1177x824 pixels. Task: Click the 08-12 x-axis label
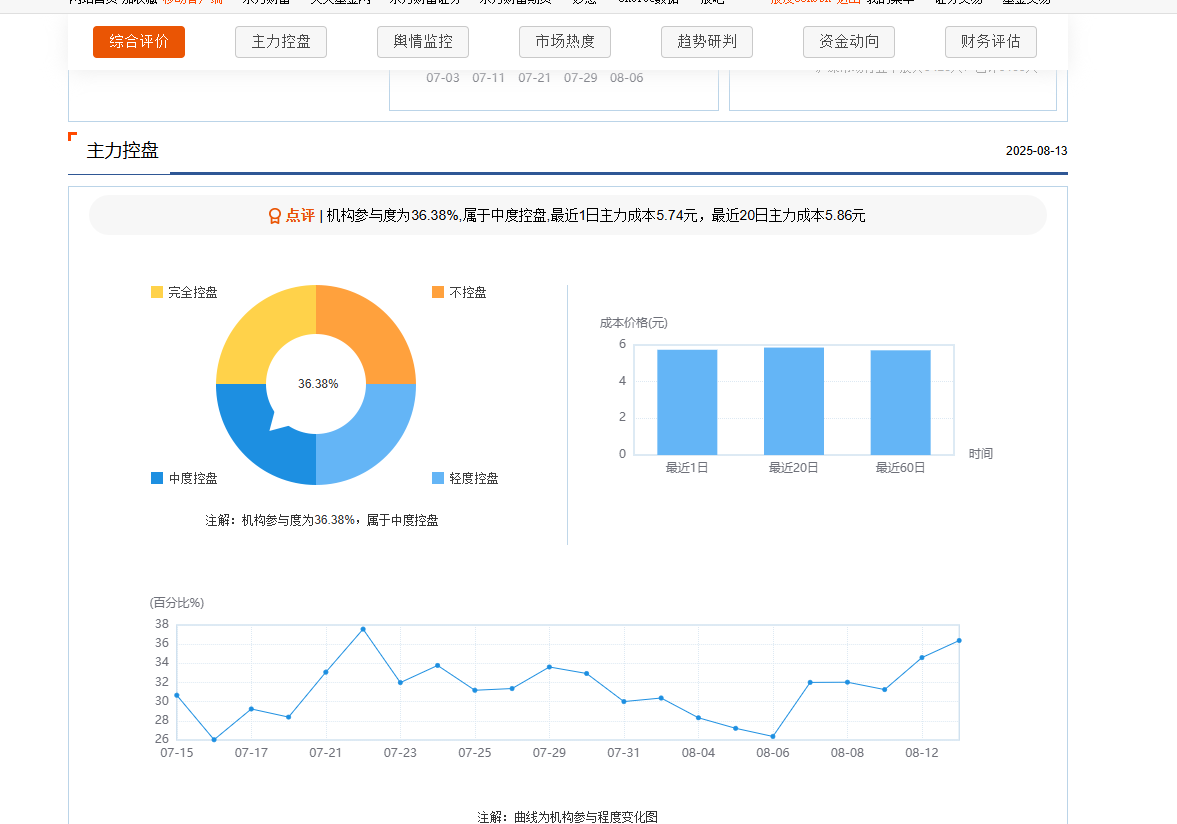tap(922, 753)
